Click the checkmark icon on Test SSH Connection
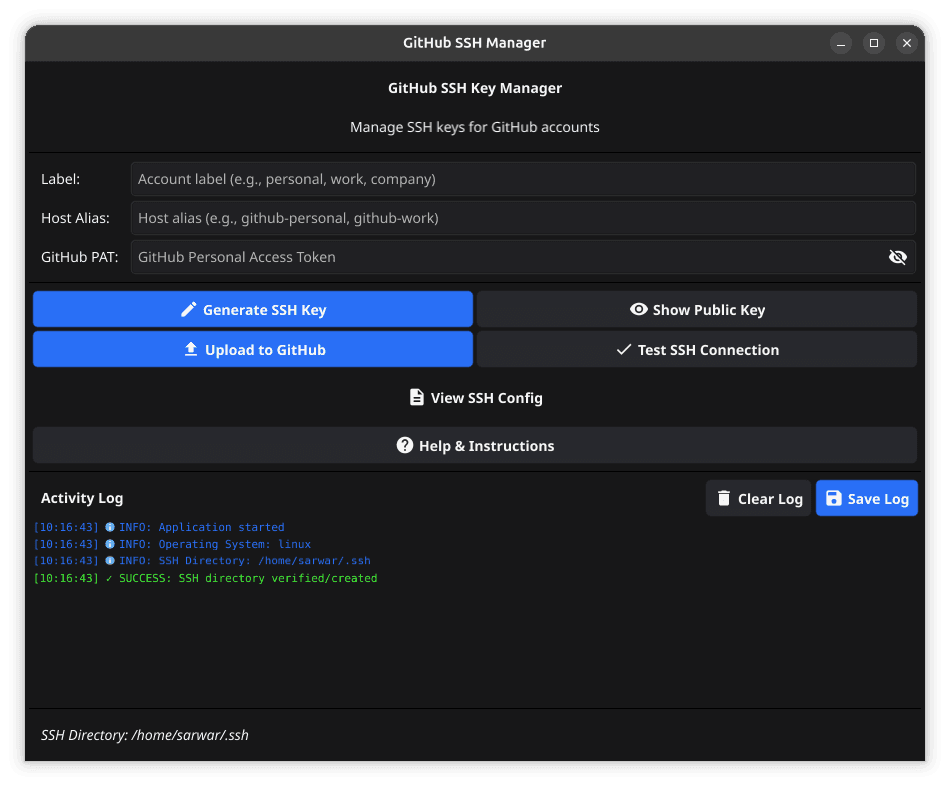This screenshot has width=950, height=786. [x=623, y=349]
